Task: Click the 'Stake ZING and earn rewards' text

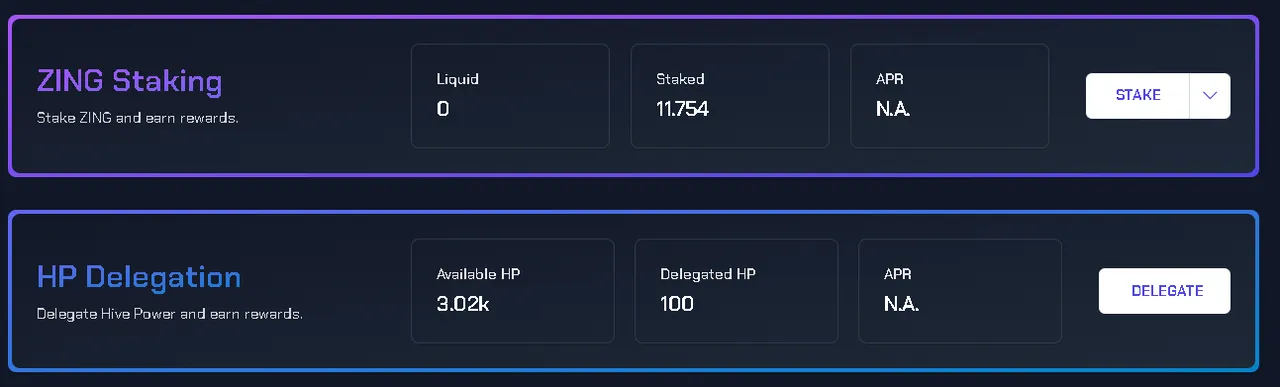Action: (x=138, y=118)
